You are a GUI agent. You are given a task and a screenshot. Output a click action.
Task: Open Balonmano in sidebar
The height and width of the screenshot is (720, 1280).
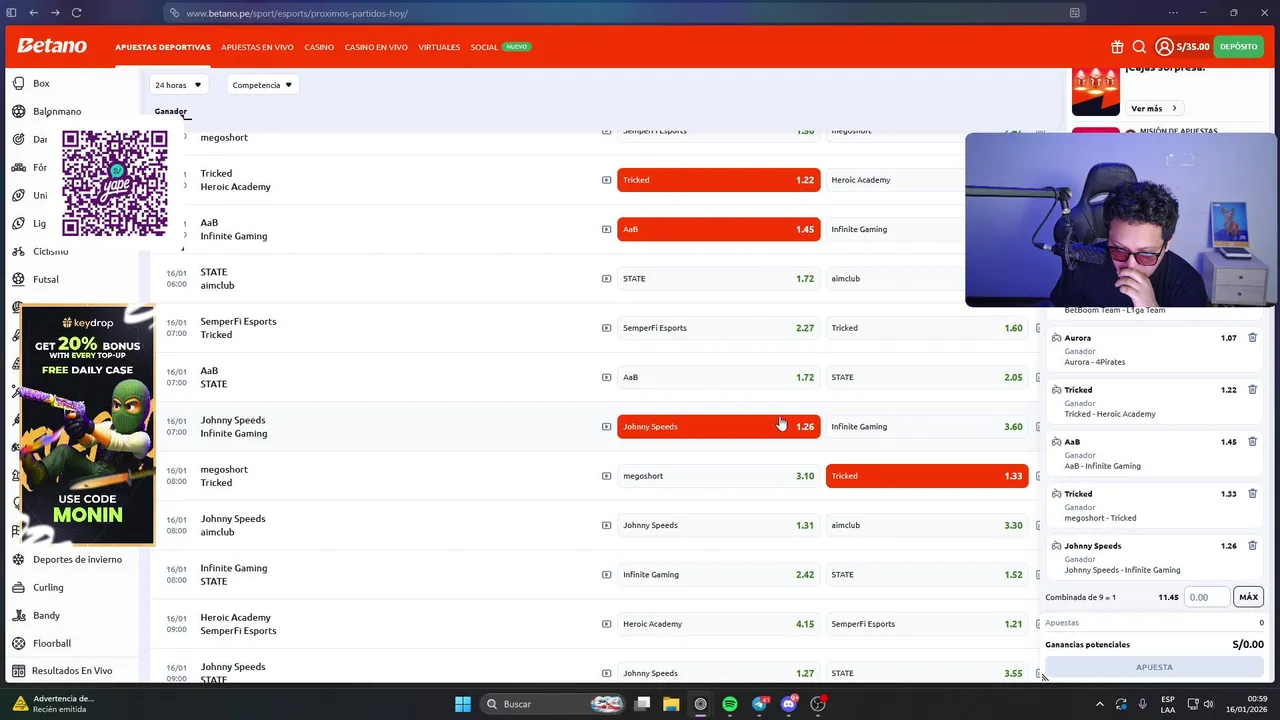coord(57,111)
